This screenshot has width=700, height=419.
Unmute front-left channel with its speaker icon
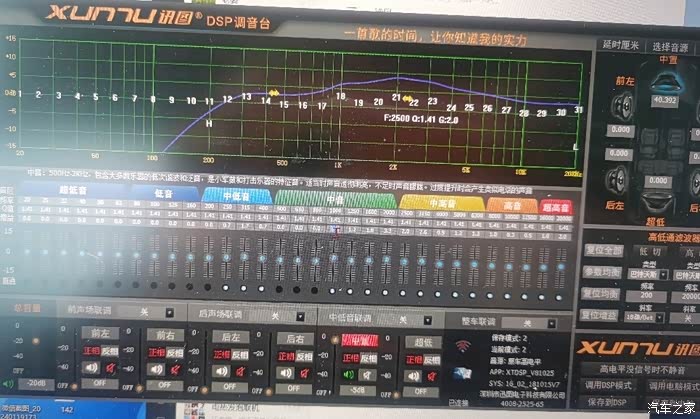point(91,368)
